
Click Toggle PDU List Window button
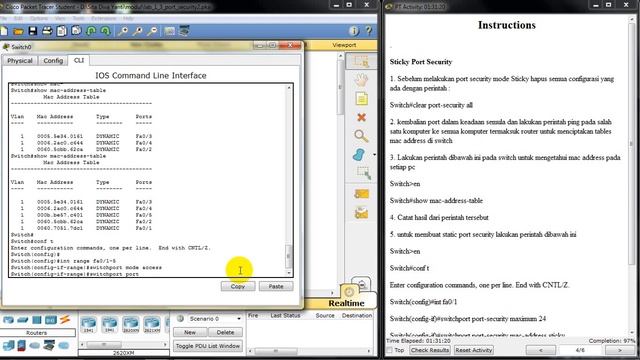(208, 346)
